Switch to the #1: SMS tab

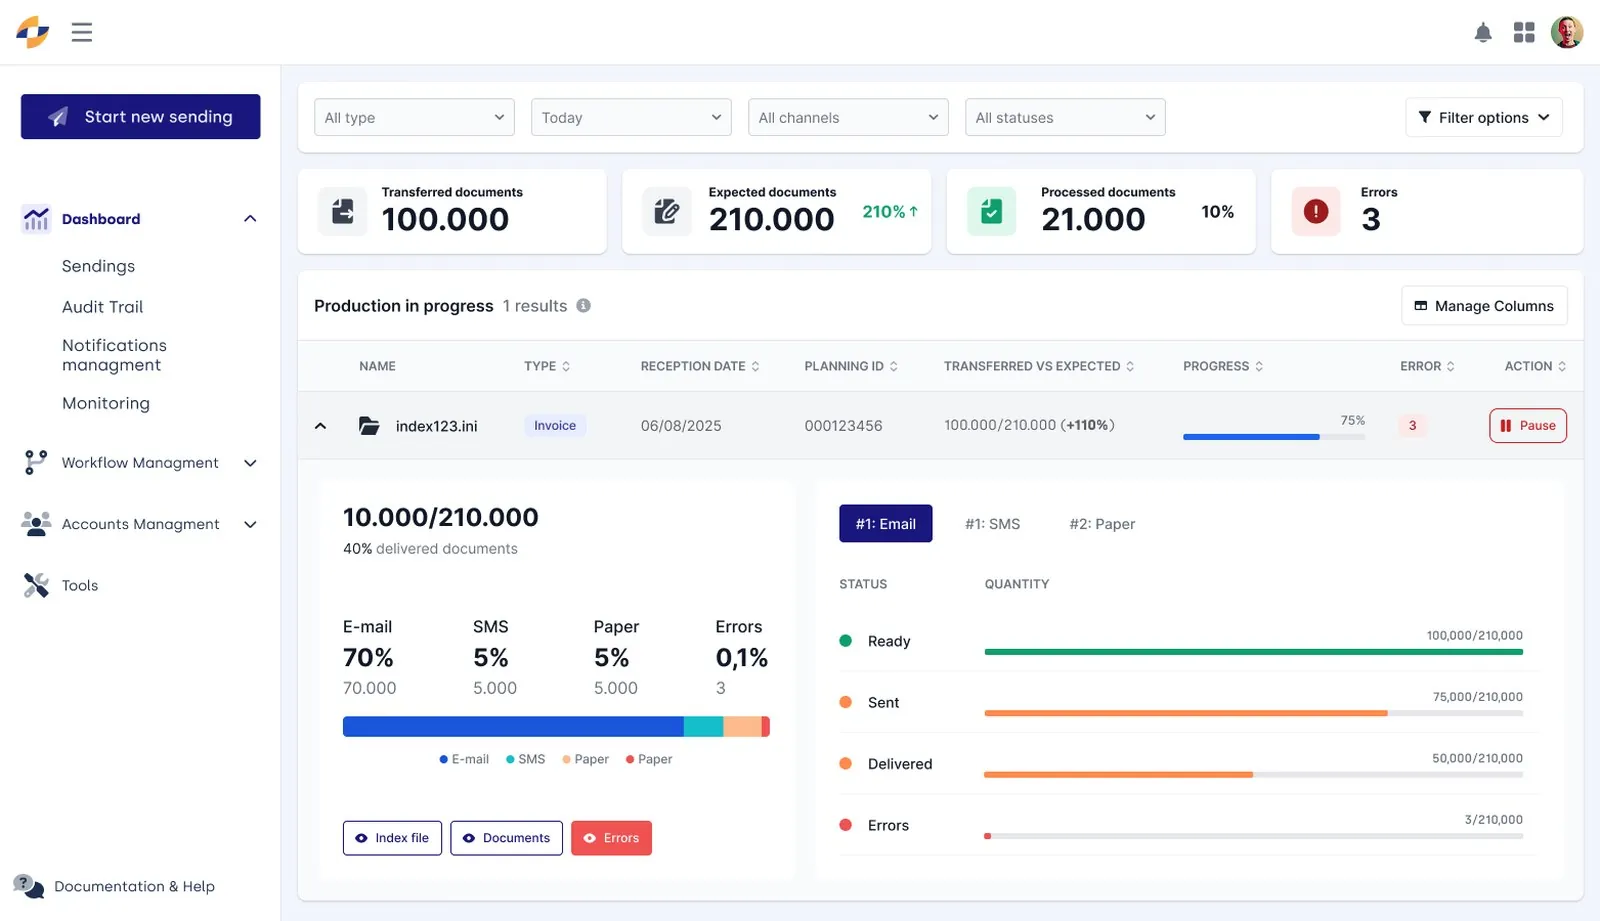(x=992, y=524)
